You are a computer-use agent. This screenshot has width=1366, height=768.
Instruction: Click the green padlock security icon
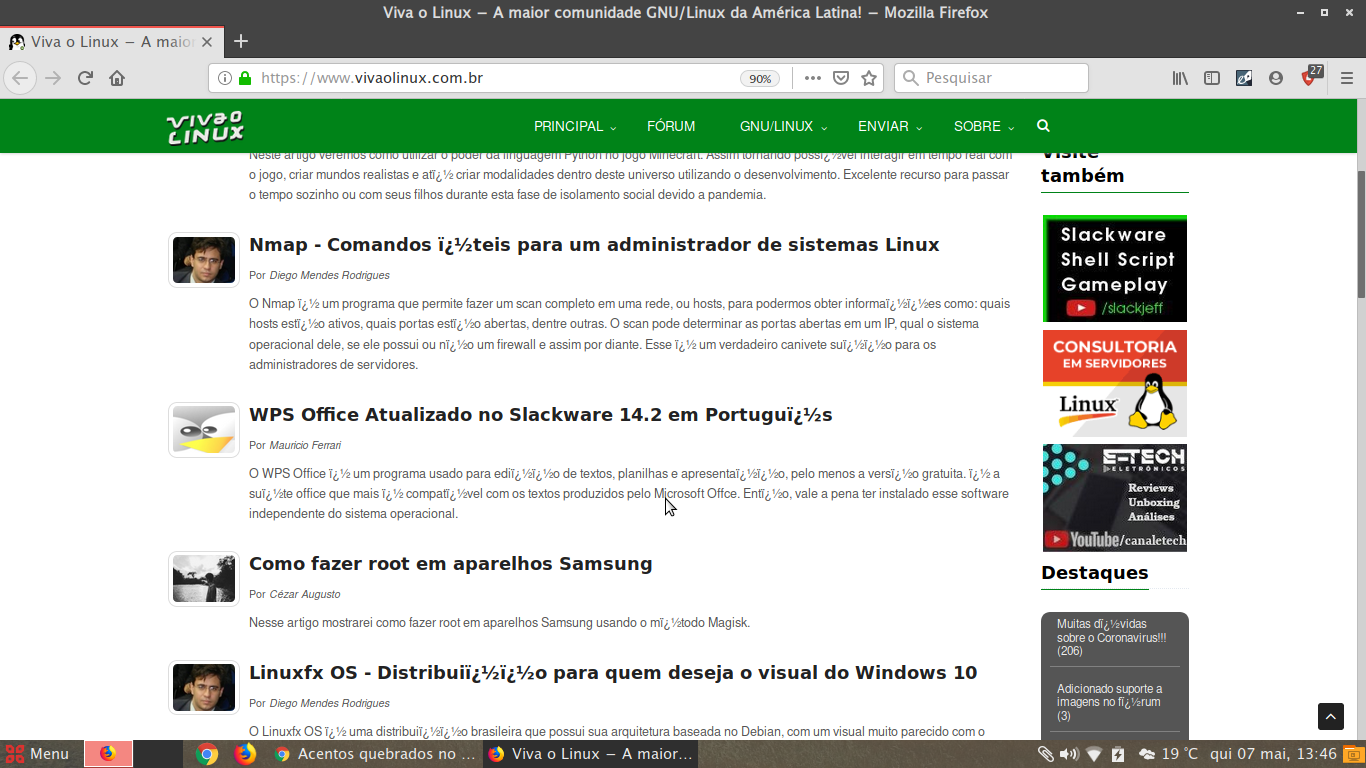click(245, 78)
